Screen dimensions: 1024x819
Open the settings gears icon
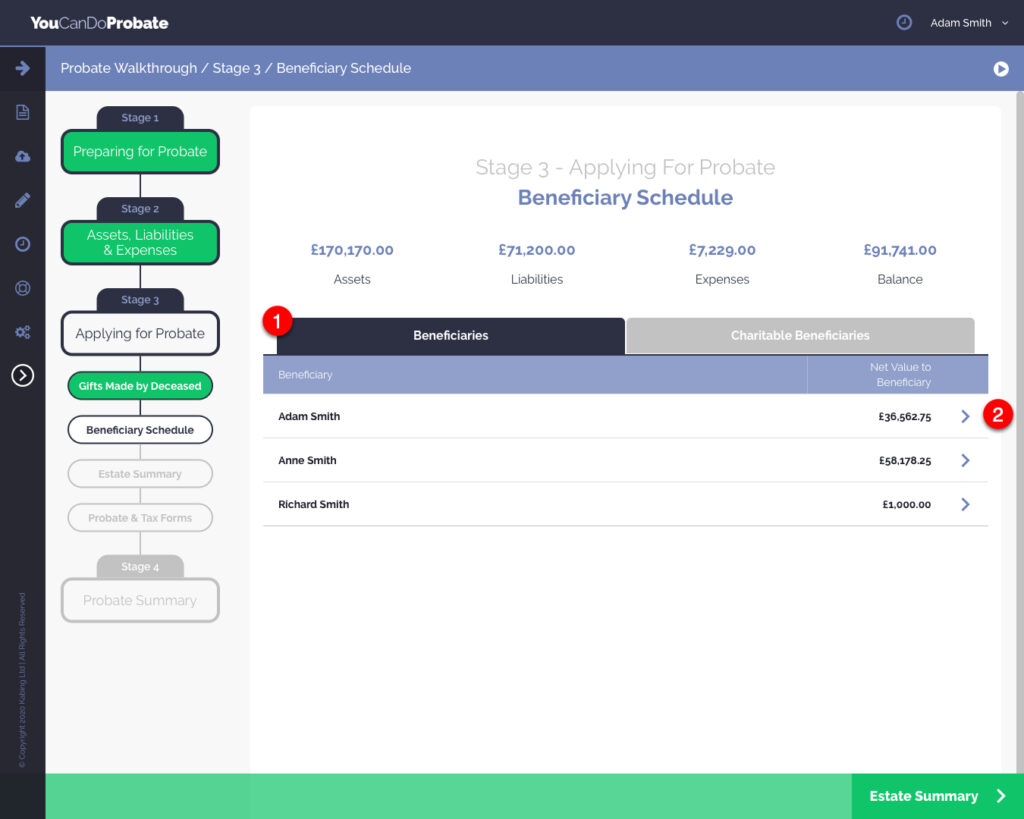(22, 332)
